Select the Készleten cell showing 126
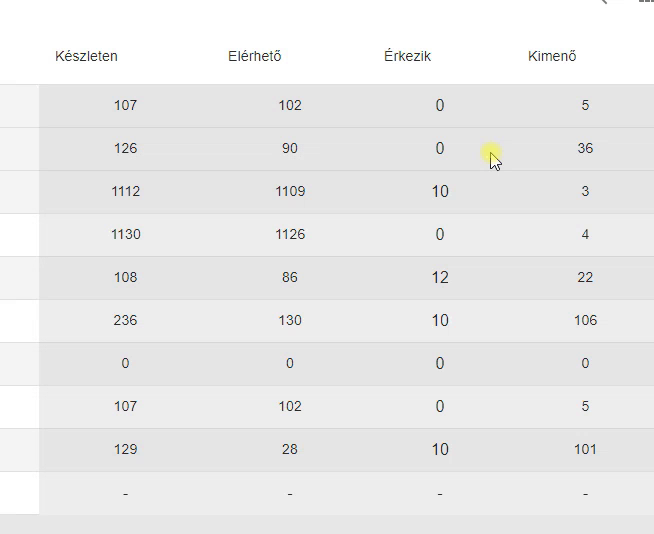 pos(126,149)
